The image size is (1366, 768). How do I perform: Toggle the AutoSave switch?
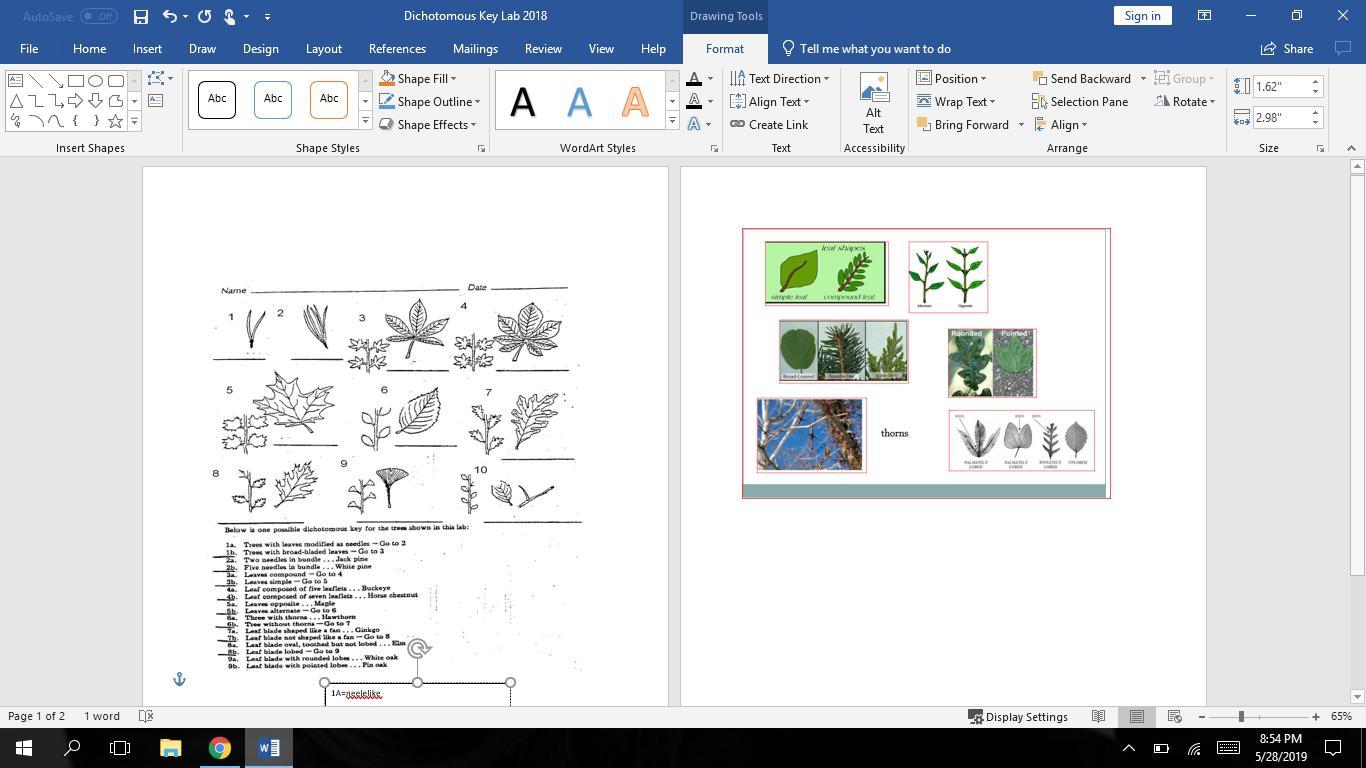(x=98, y=16)
